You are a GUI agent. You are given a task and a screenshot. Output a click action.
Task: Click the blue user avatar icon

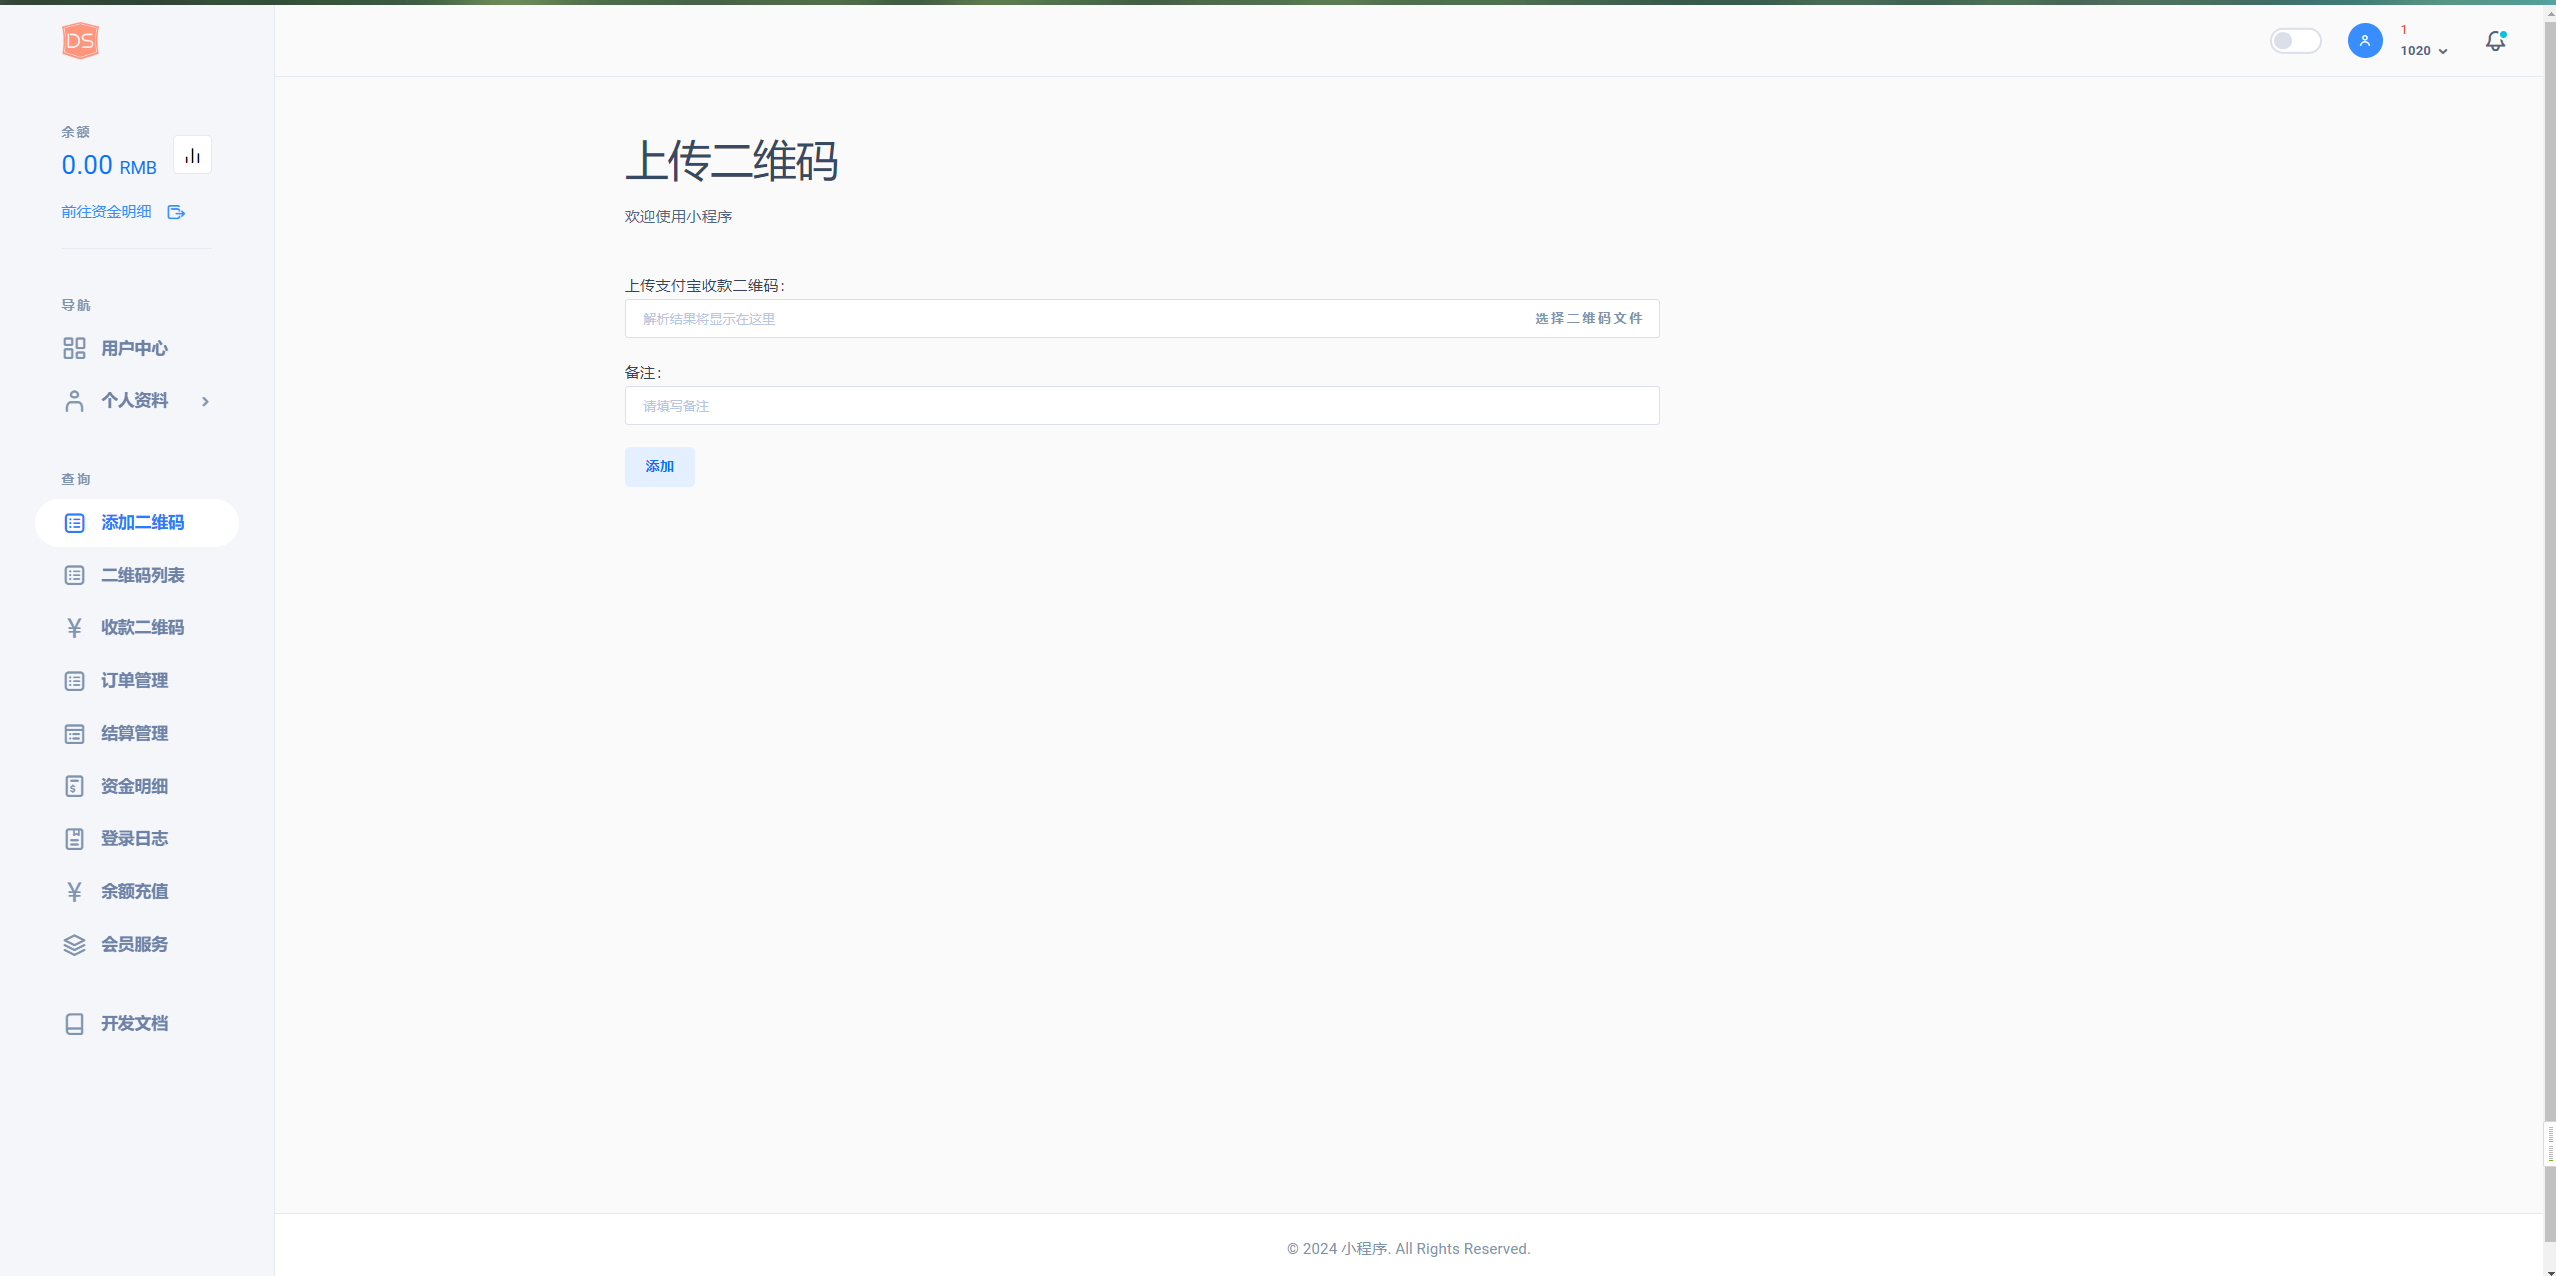point(2364,41)
